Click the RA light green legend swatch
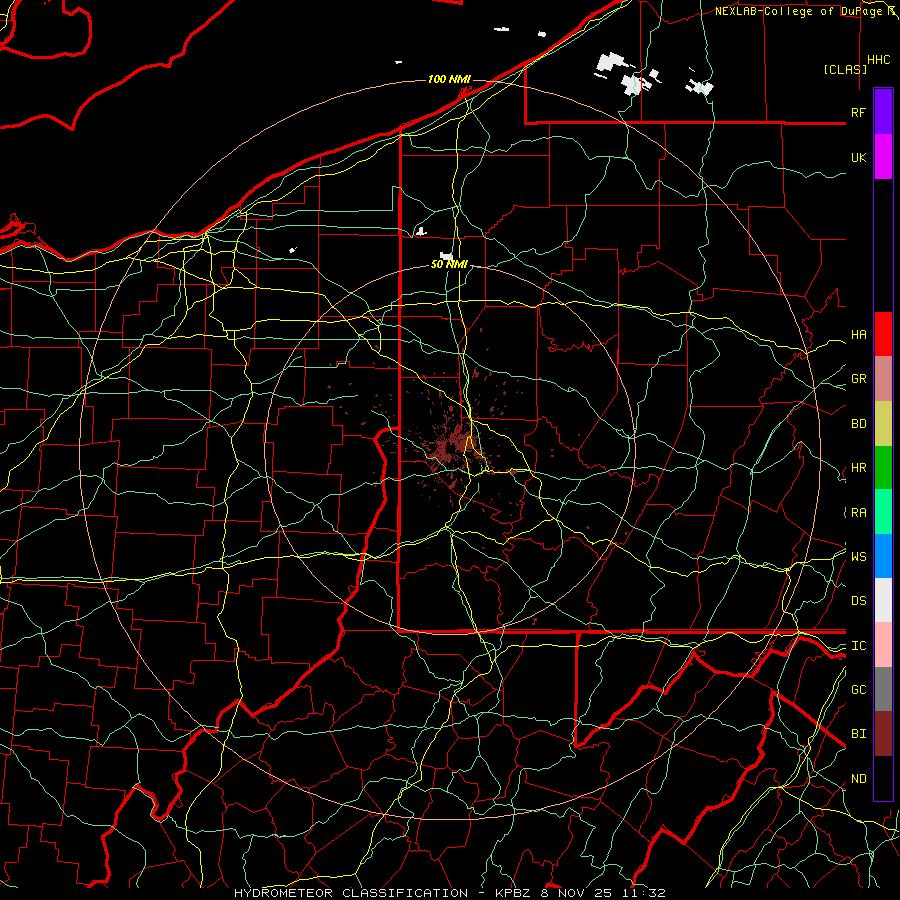The height and width of the screenshot is (900, 900). coord(883,512)
